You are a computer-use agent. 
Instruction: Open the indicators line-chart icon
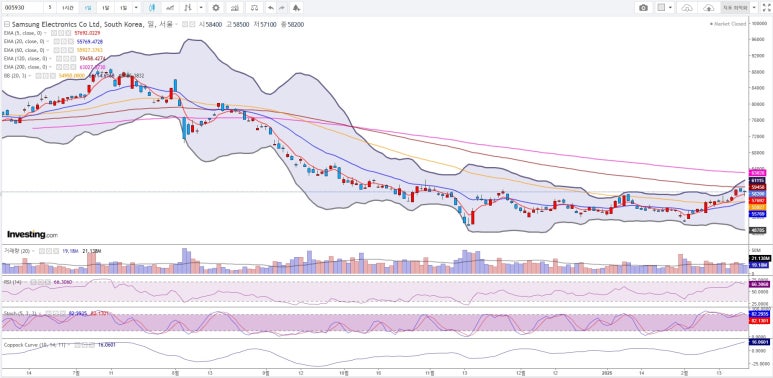[170, 8]
